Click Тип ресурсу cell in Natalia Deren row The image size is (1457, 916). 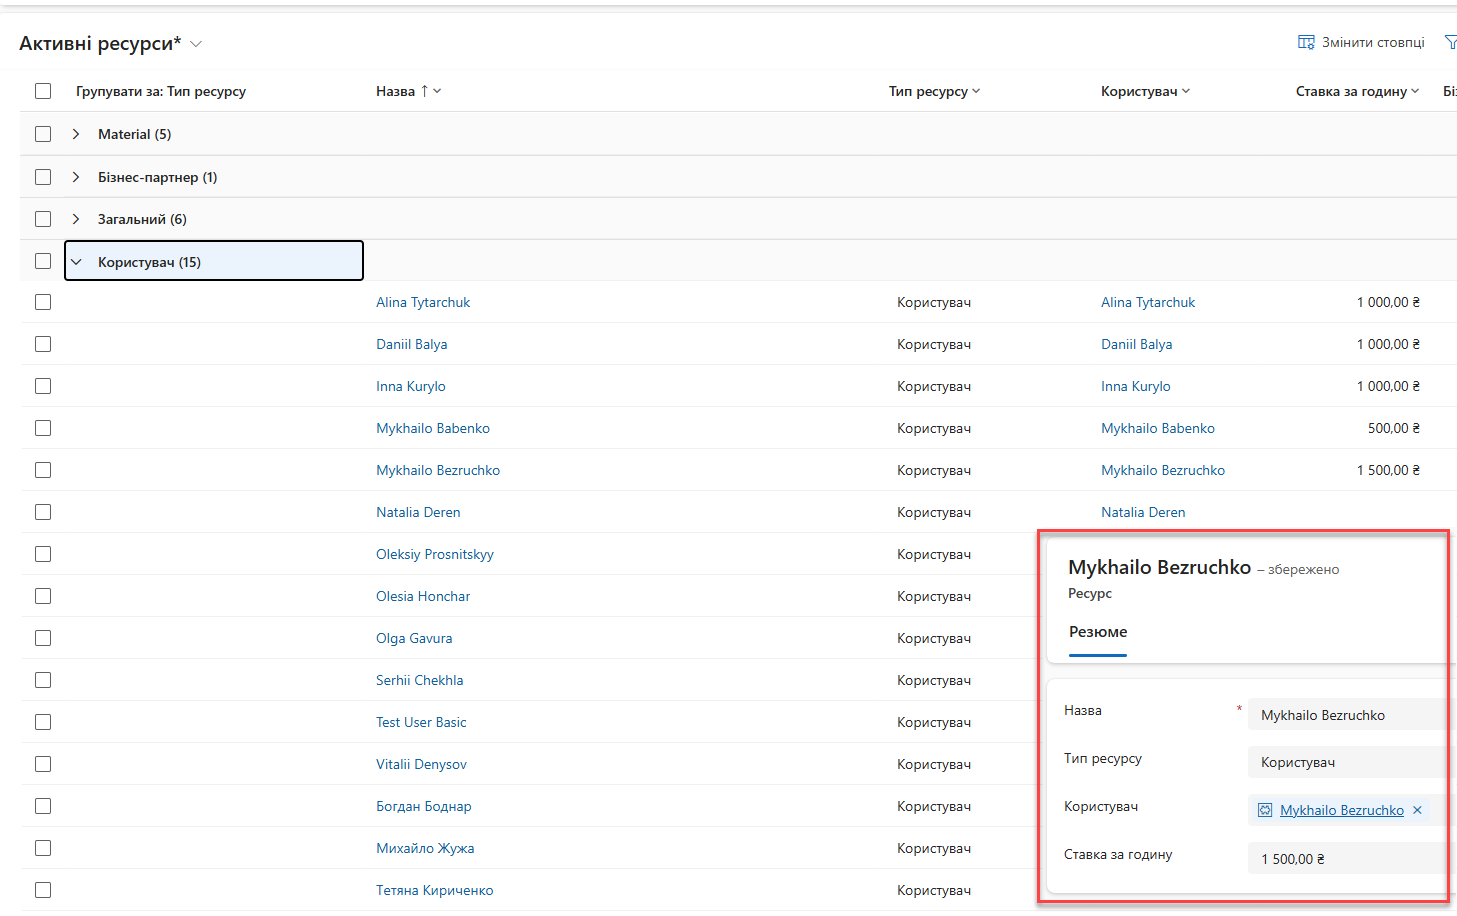(x=934, y=512)
